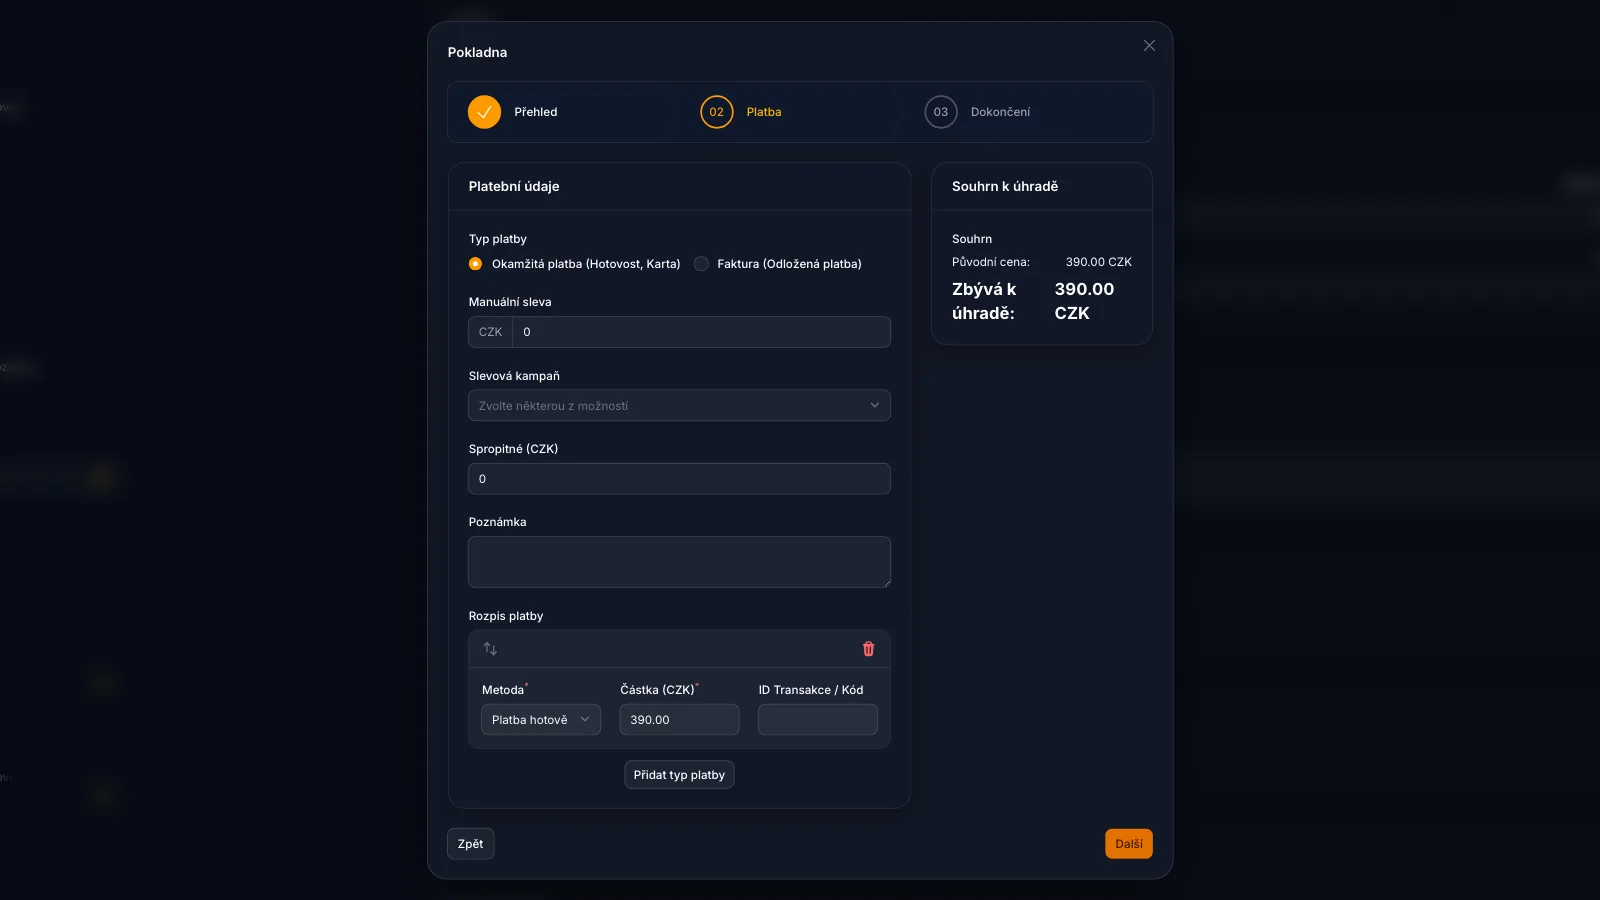Focus the ID Transakce / Kód field
The image size is (1600, 900).
(x=817, y=720)
